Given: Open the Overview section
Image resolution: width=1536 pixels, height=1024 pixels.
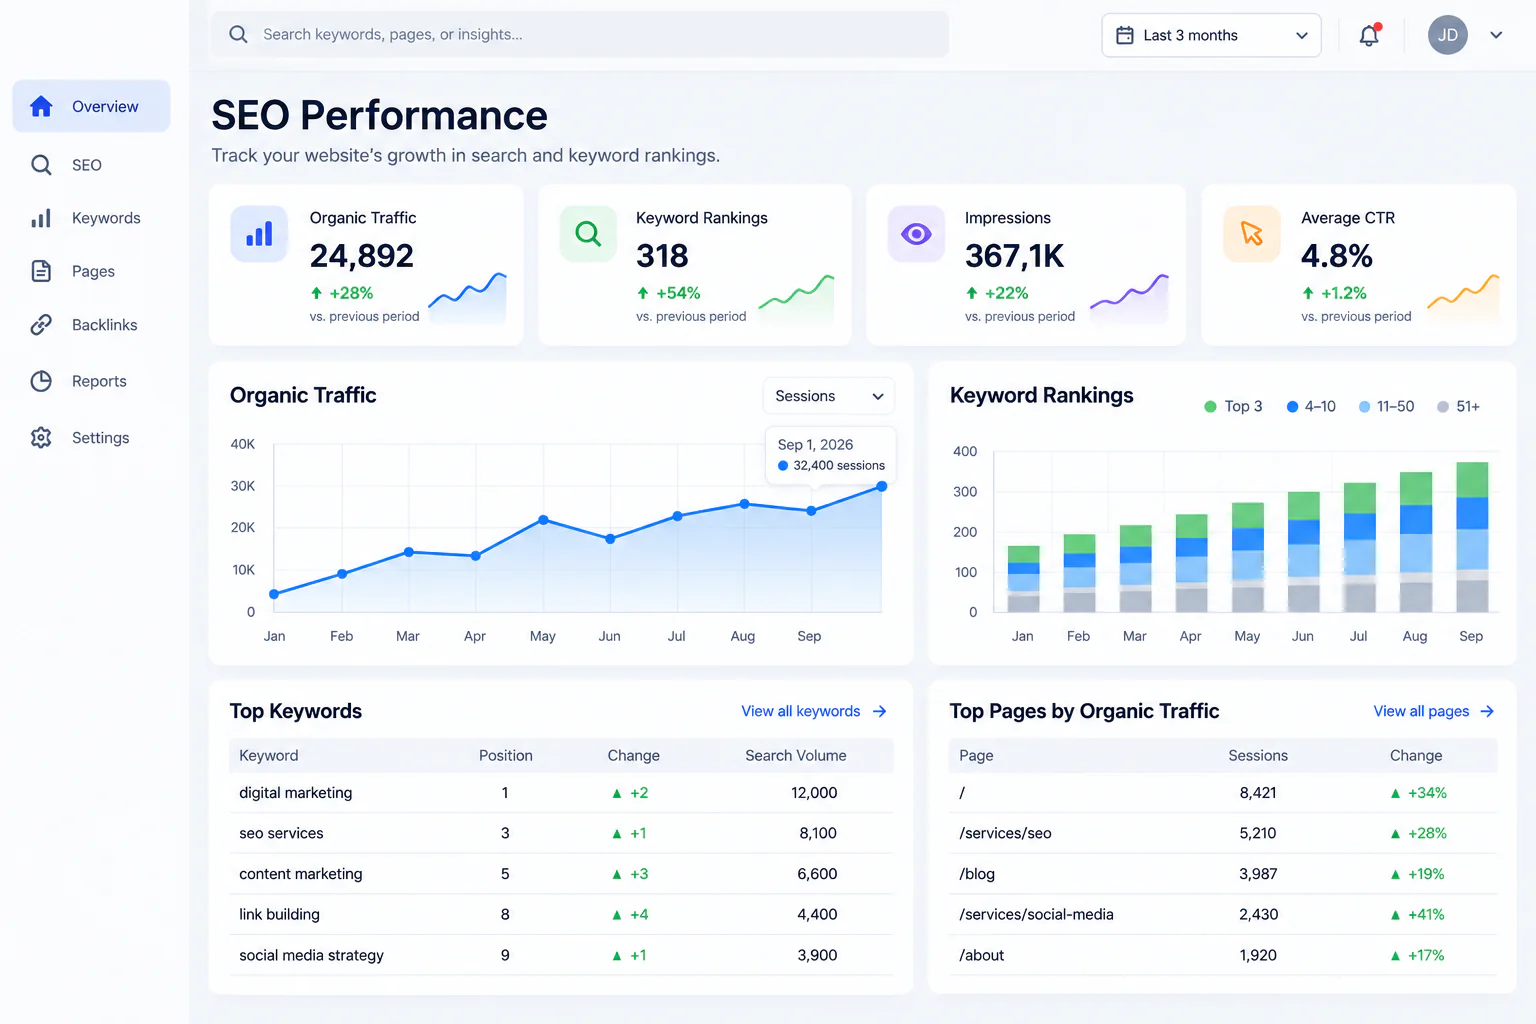Looking at the screenshot, I should [91, 106].
